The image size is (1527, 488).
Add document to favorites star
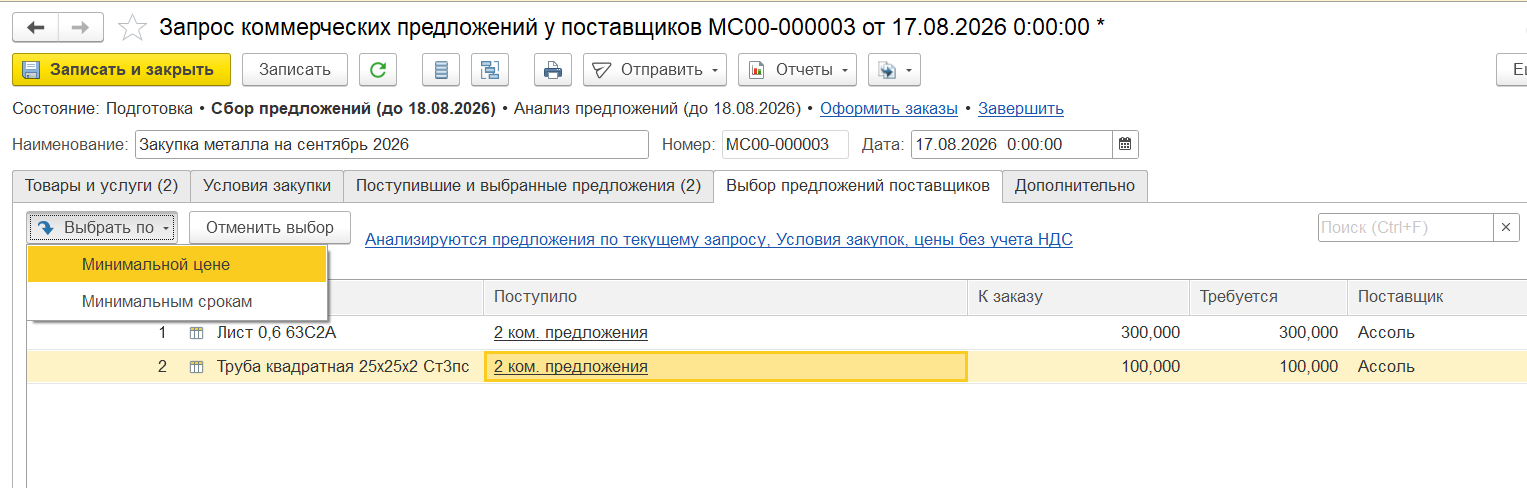click(133, 26)
